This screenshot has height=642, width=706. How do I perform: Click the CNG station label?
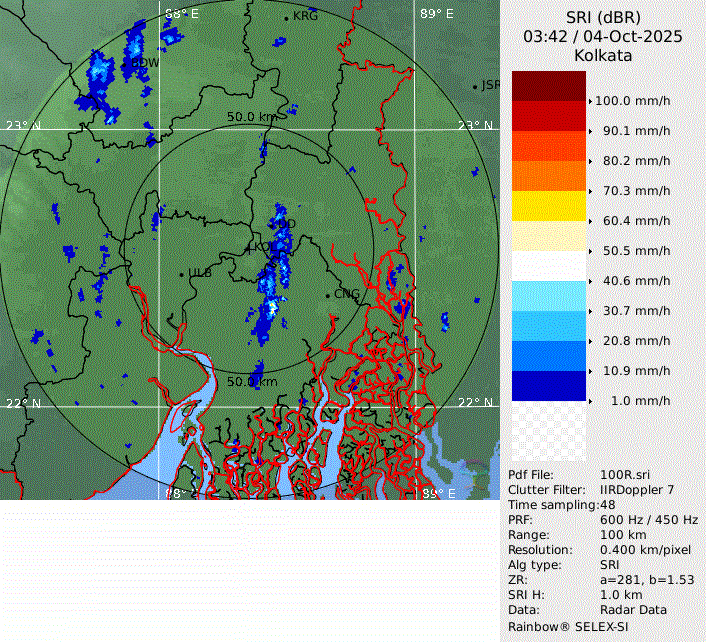[346, 294]
